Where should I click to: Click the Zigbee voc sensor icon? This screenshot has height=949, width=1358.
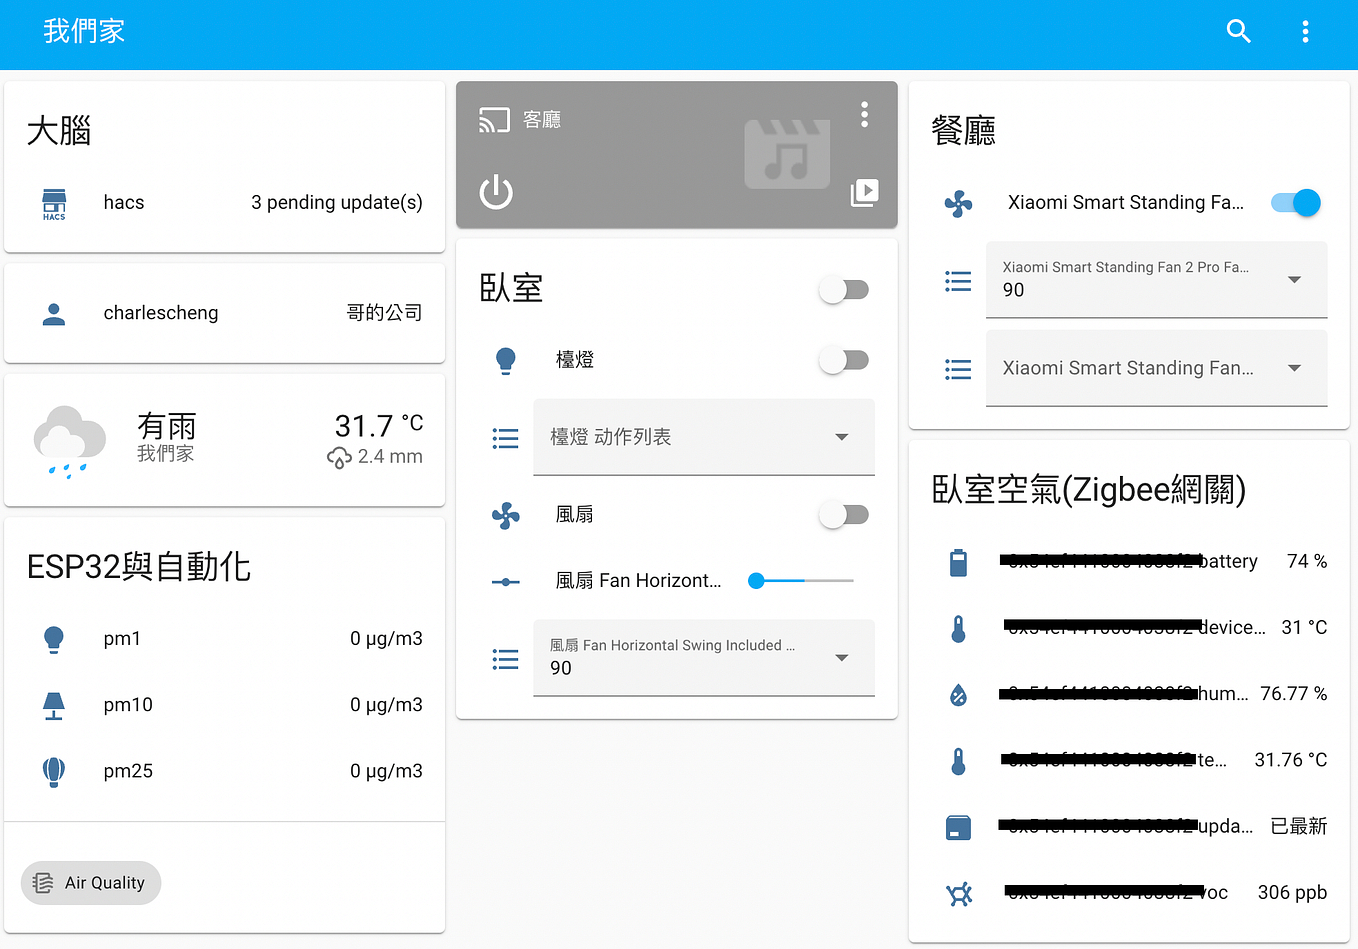[958, 893]
